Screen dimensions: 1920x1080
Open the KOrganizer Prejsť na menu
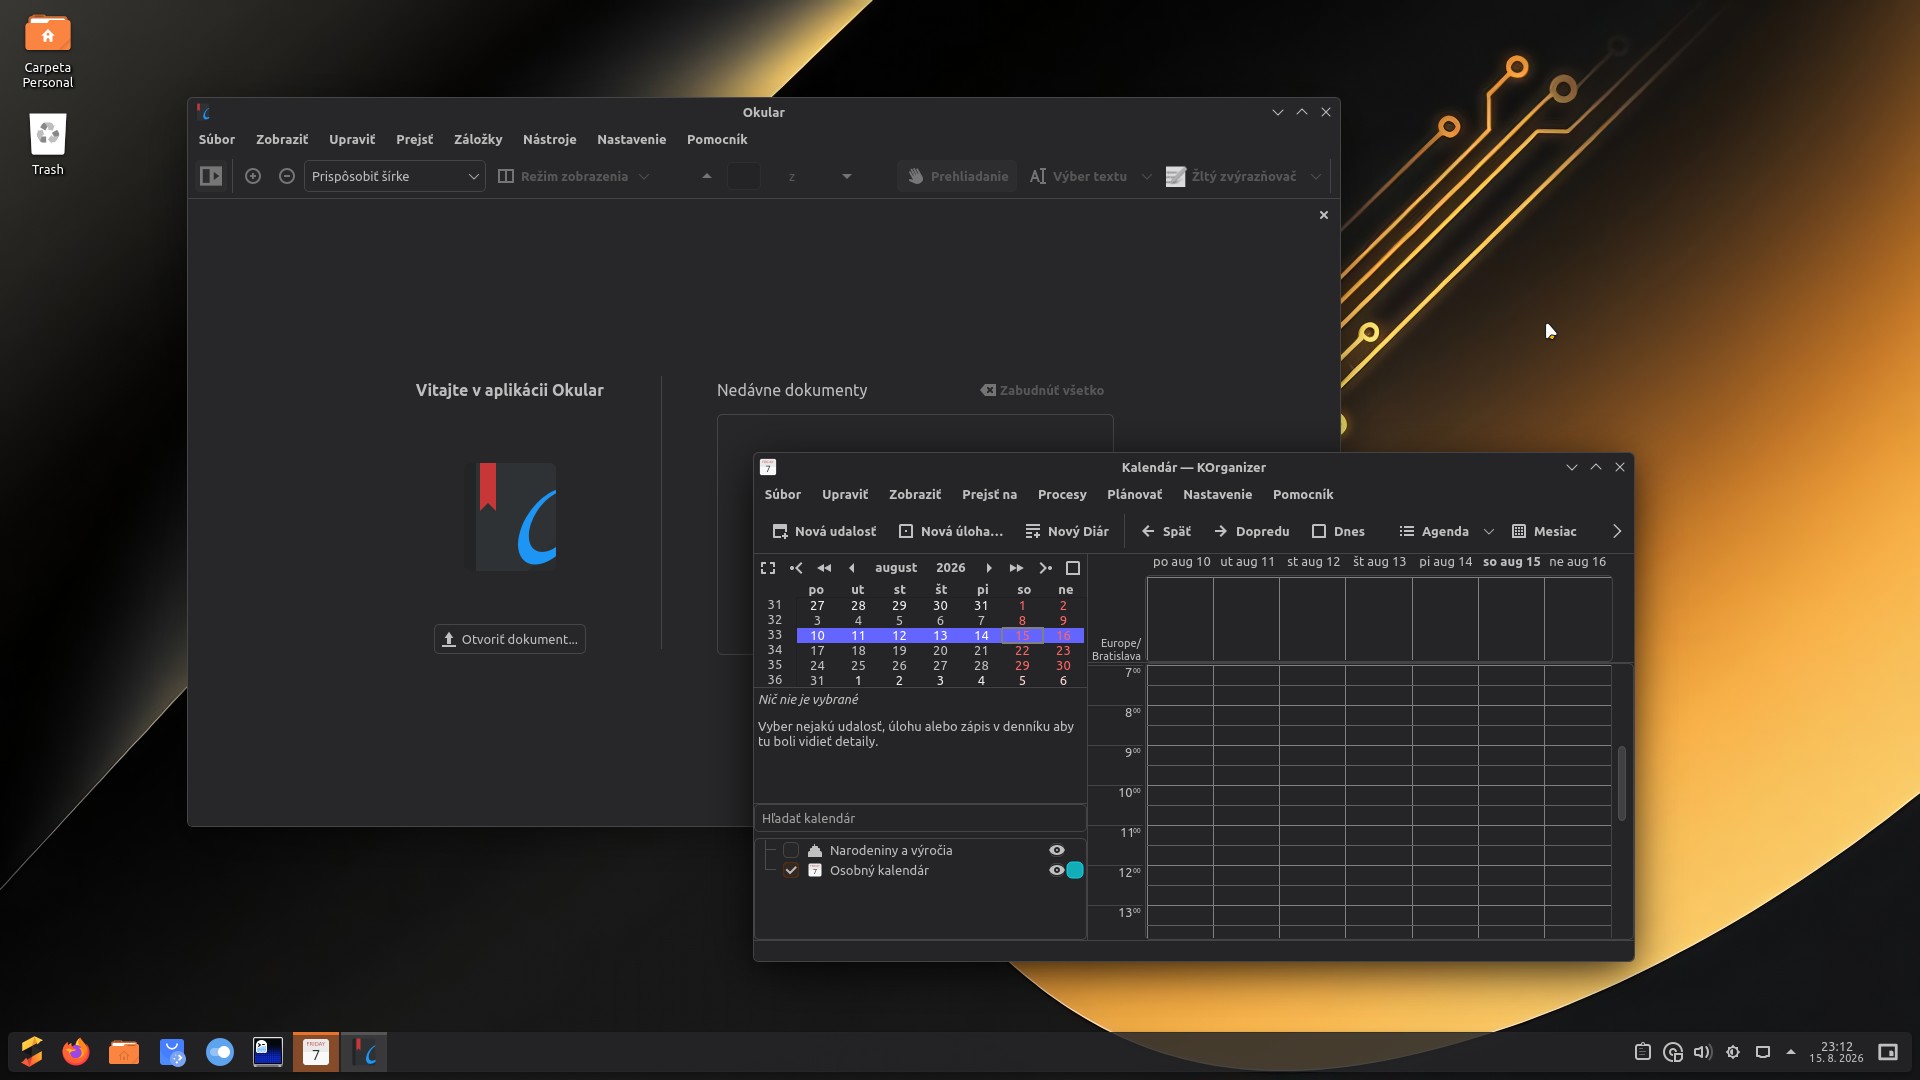pyautogui.click(x=989, y=495)
